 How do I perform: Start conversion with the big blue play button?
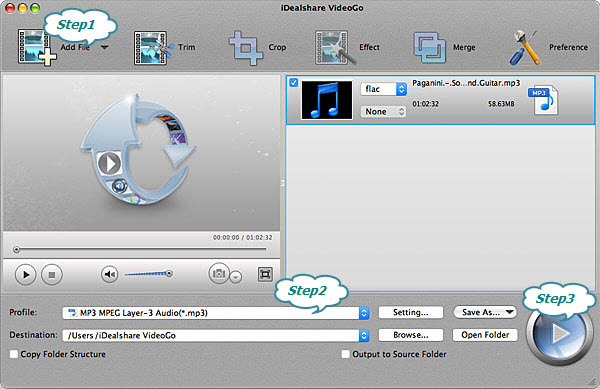pos(559,334)
